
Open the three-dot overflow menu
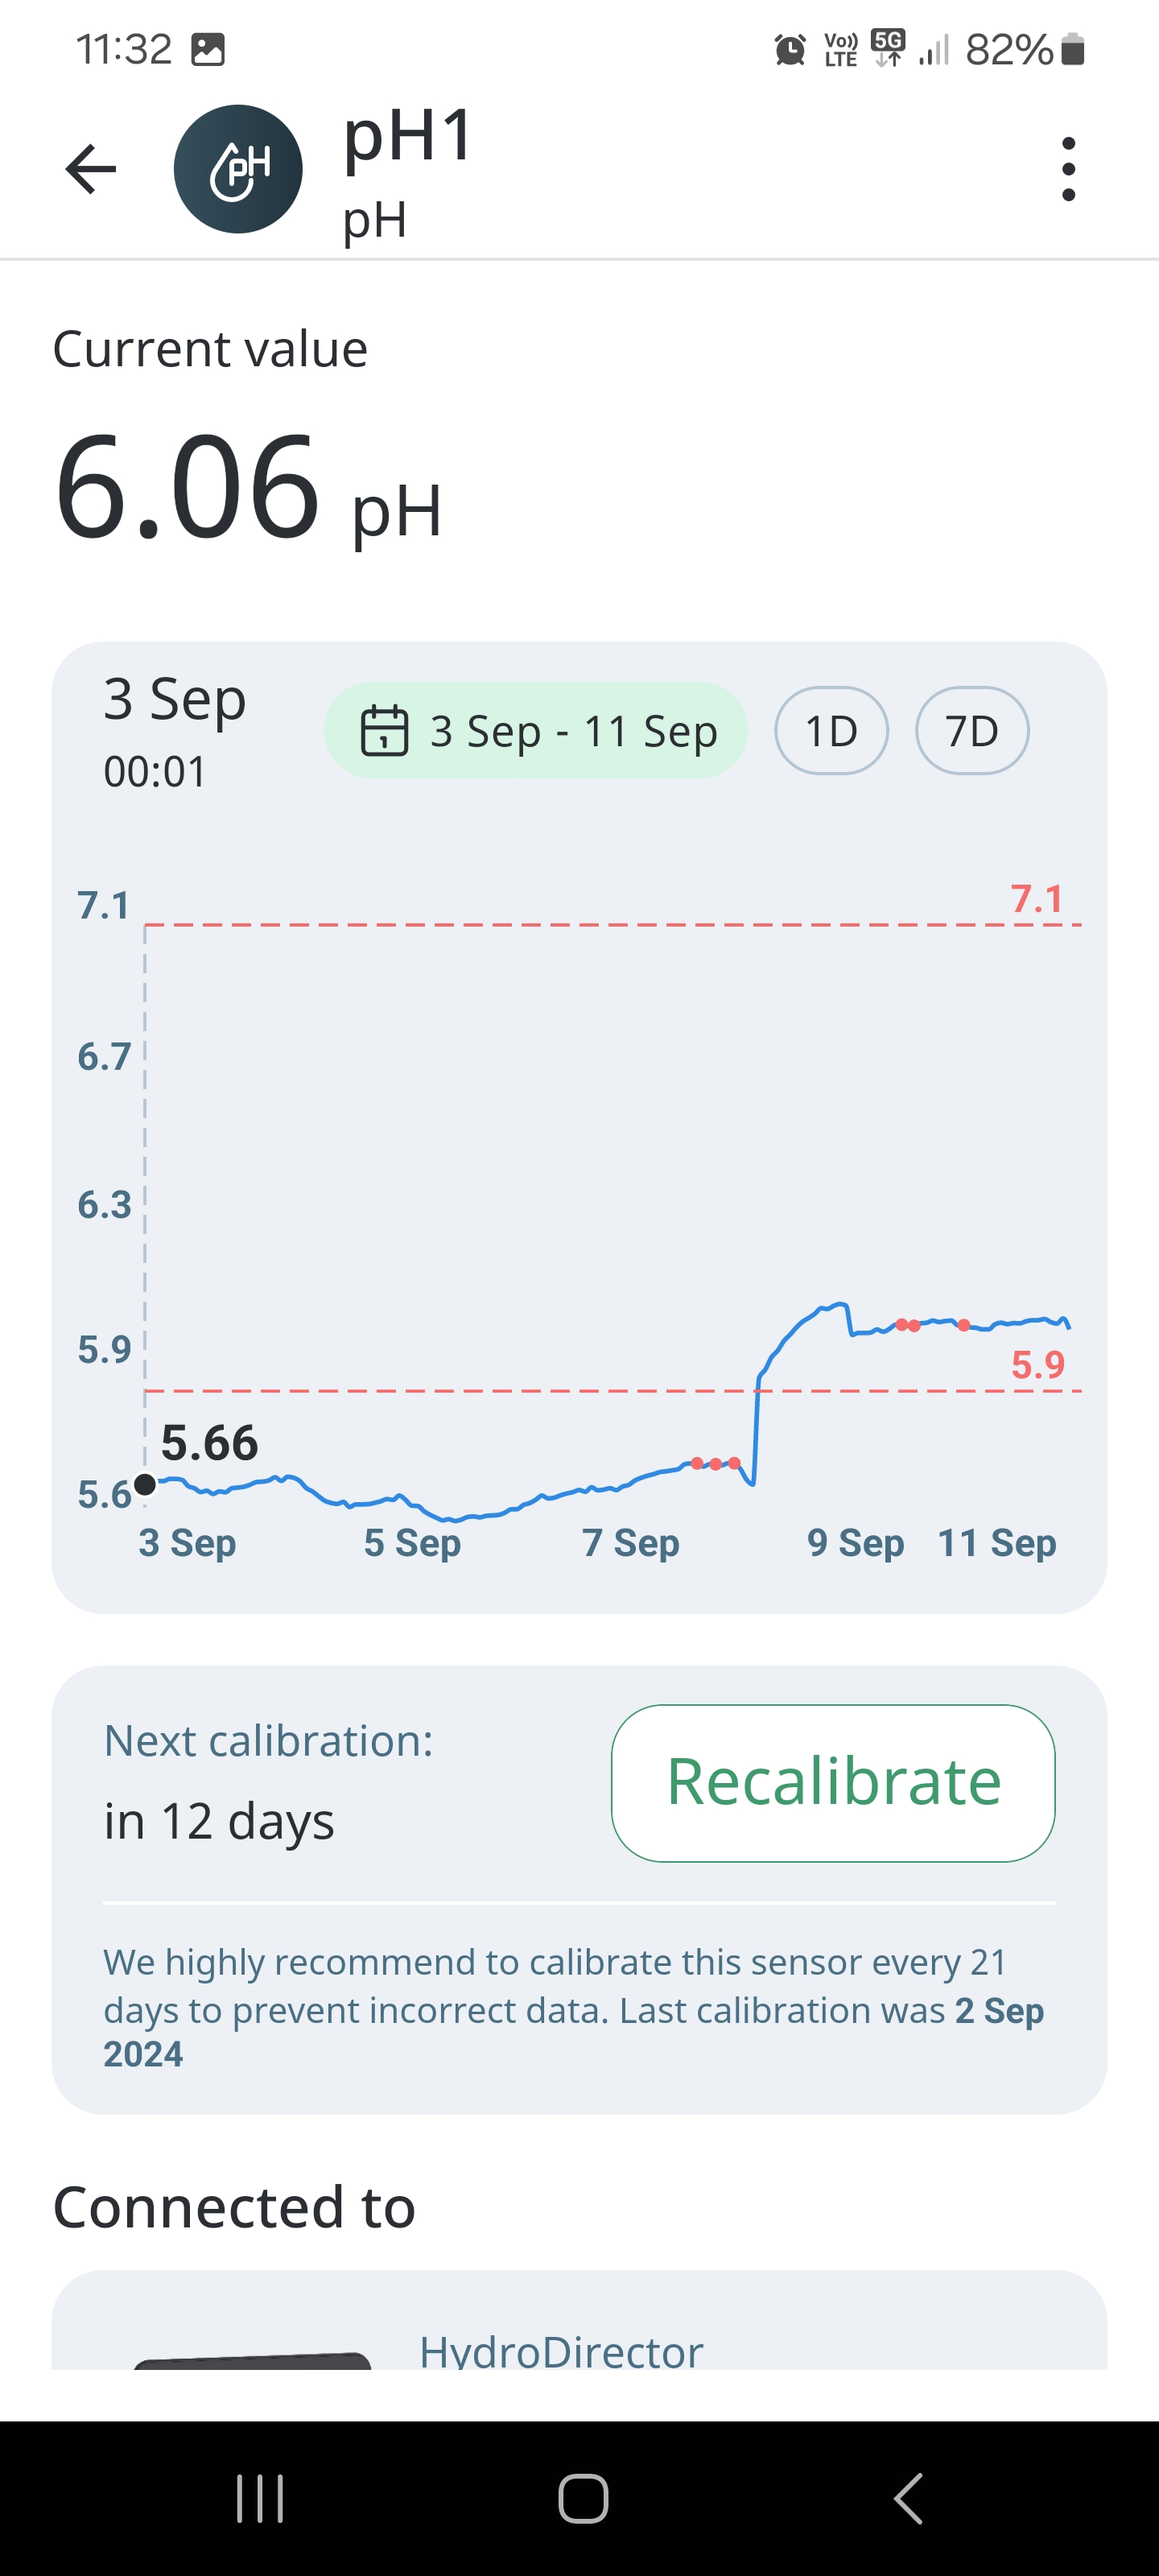point(1068,169)
